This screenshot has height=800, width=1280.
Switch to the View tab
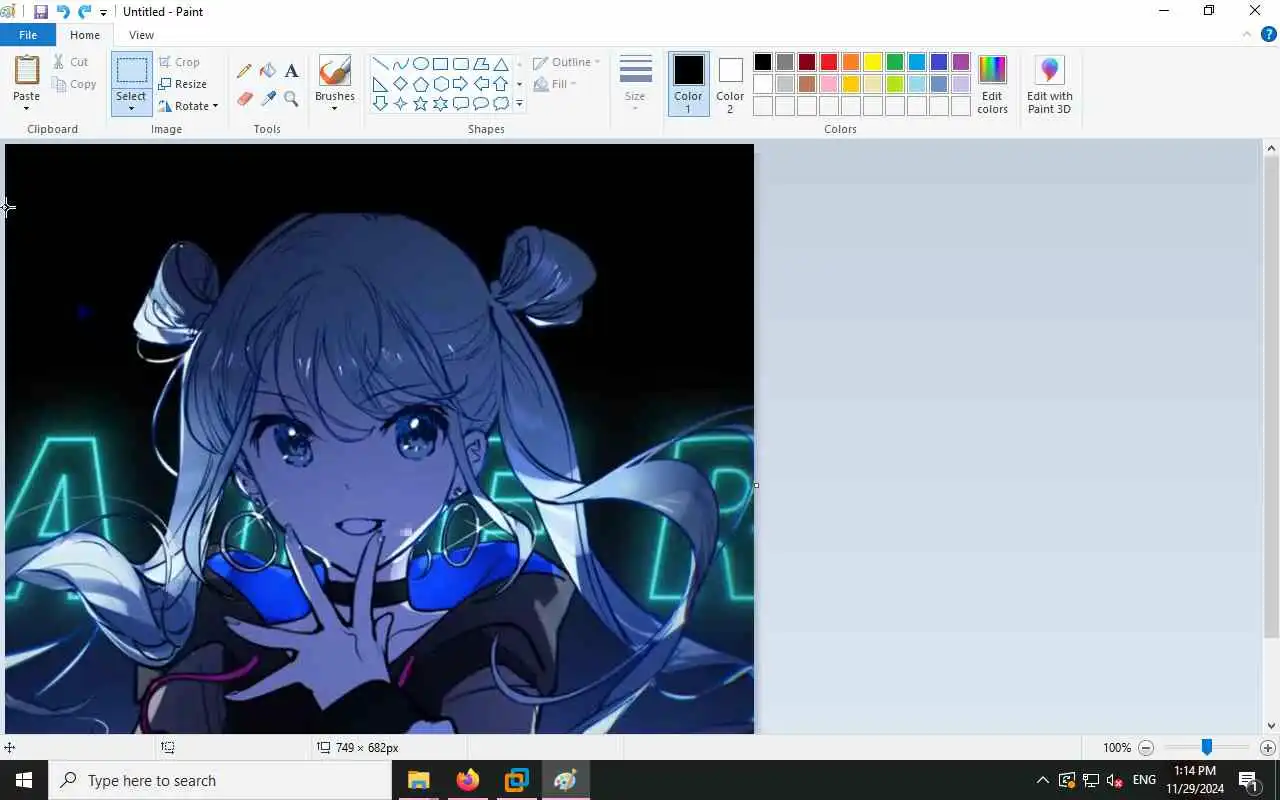(141, 35)
